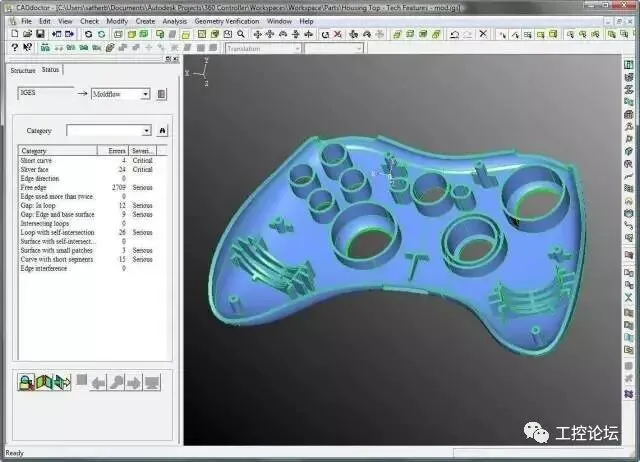Viewport: 640px width, 462px height.
Task: Click the stop square icon at panel bottom
Action: [x=82, y=380]
